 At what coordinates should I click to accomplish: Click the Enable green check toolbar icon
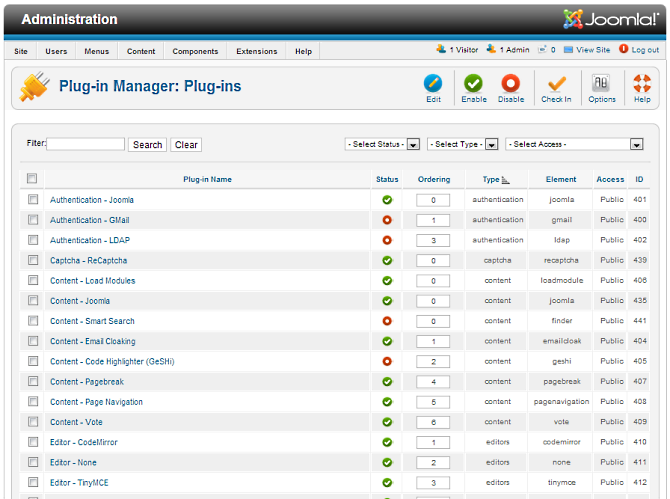coord(473,83)
